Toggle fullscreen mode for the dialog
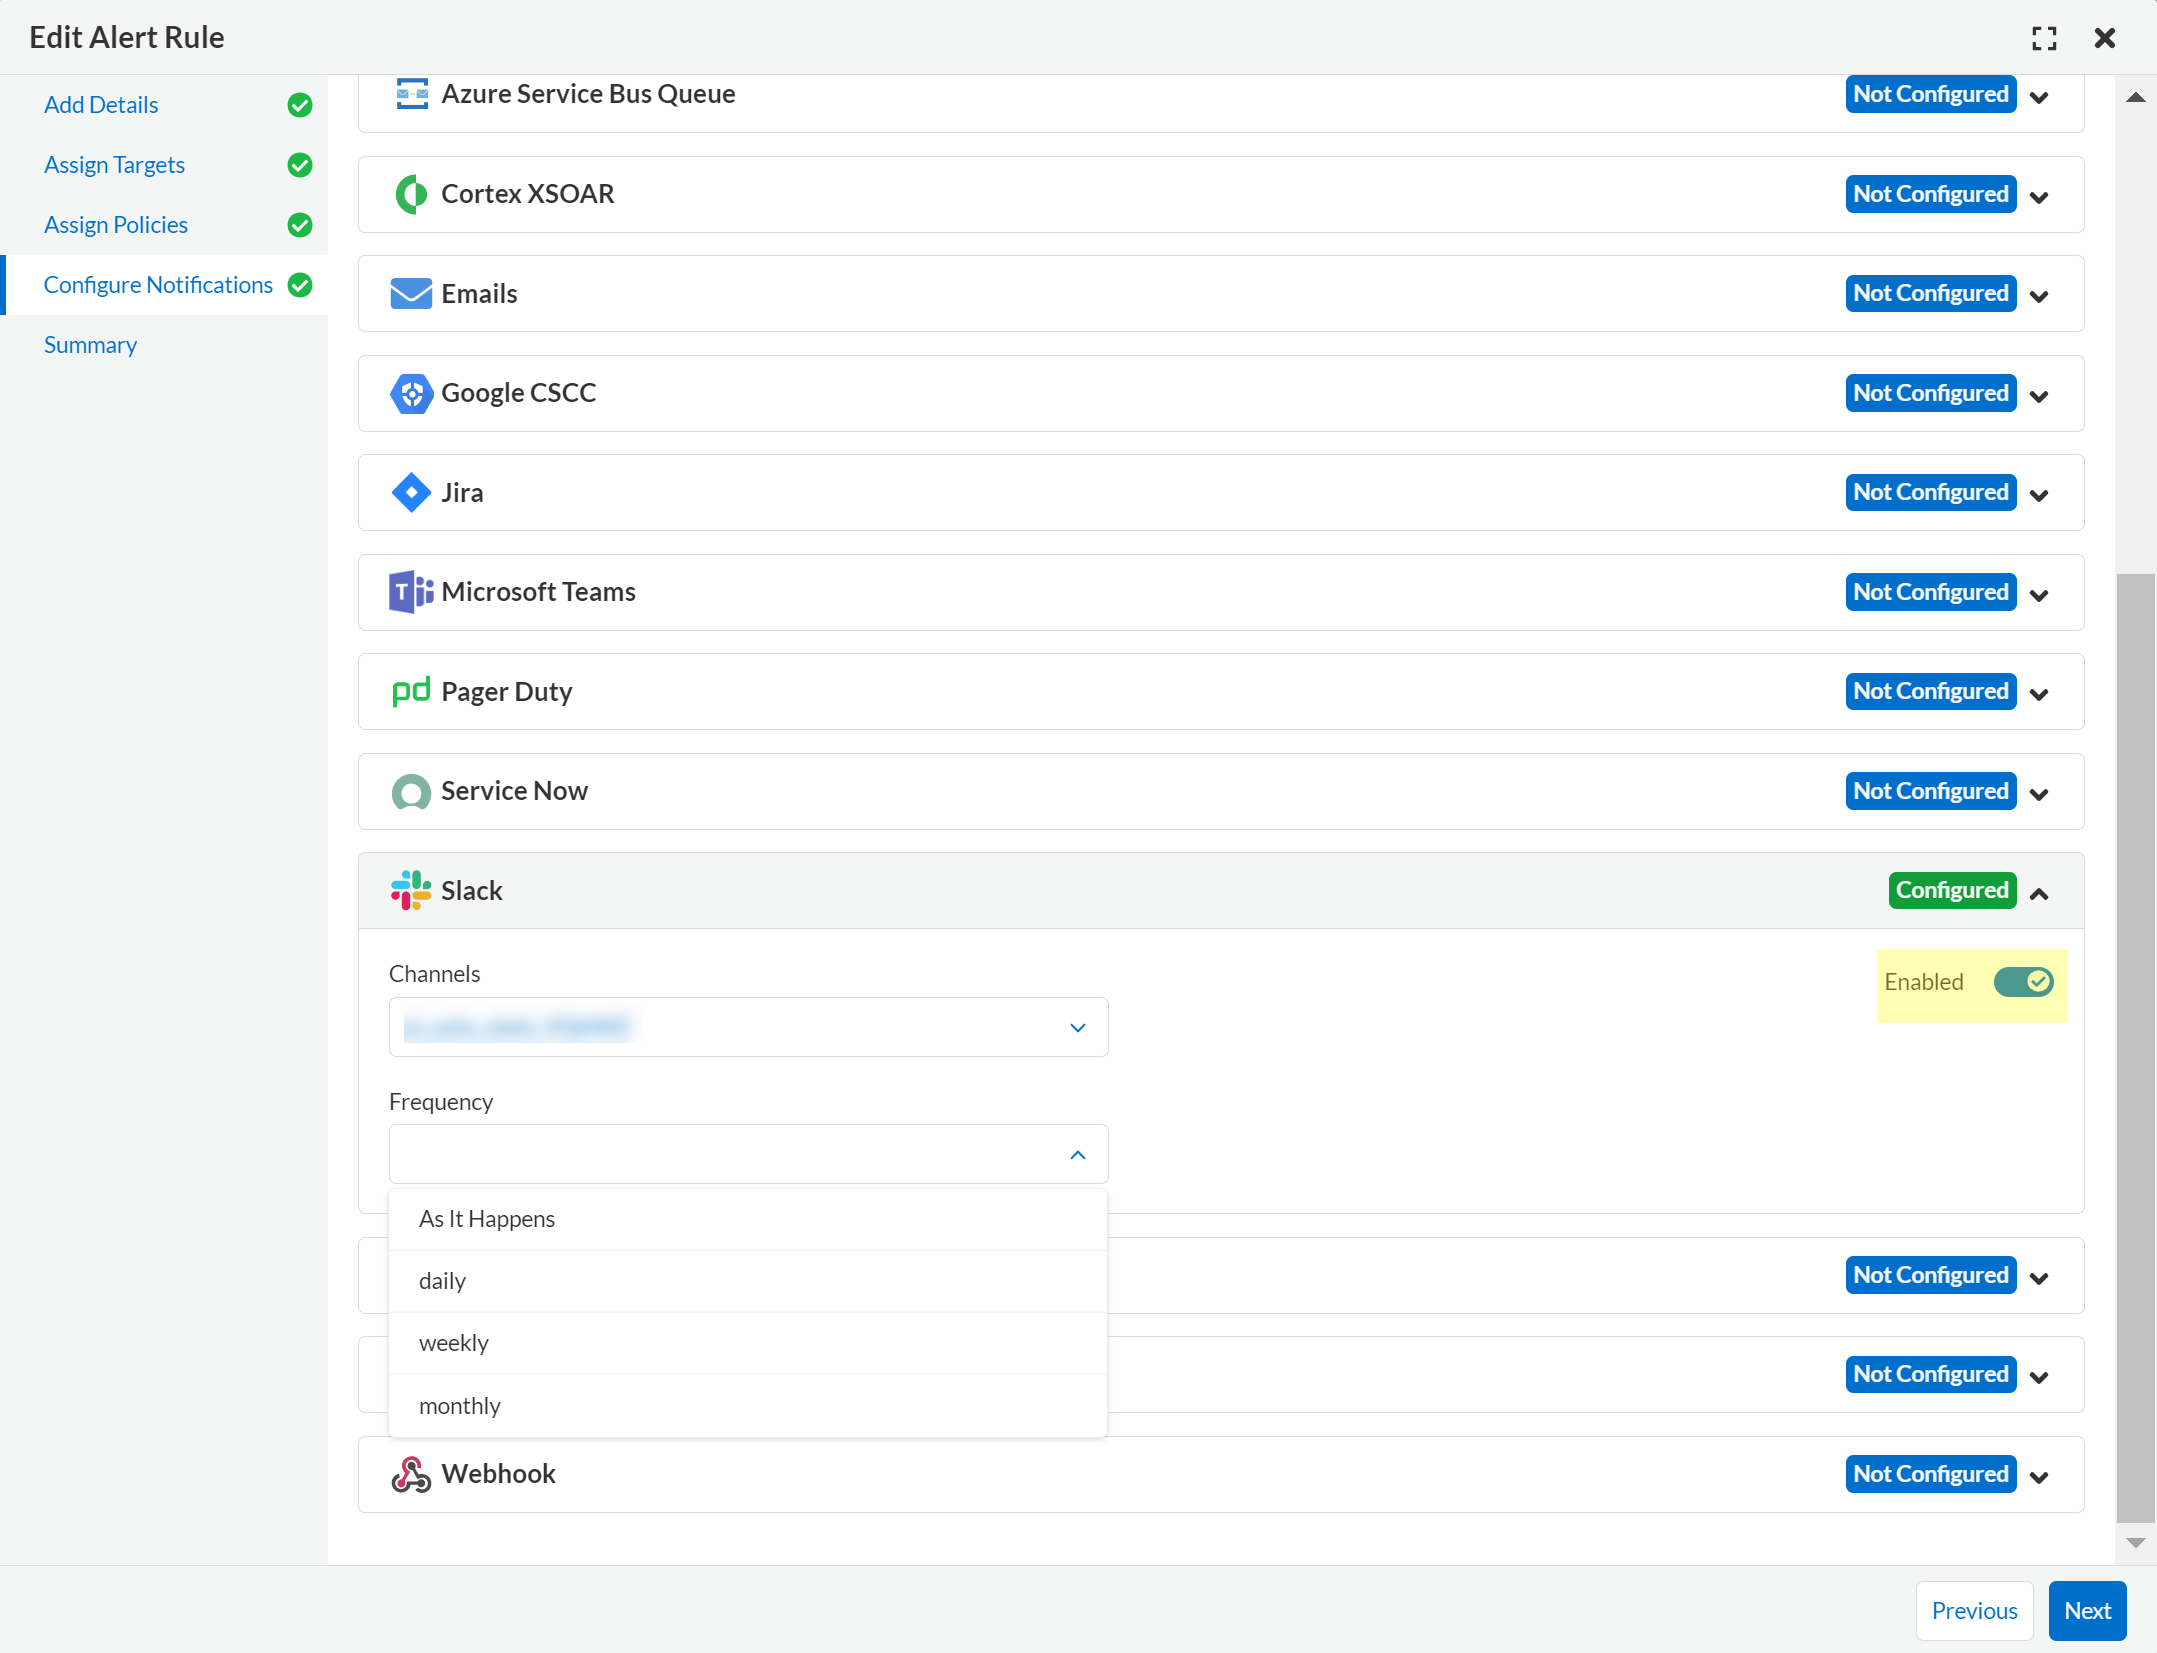2157x1653 pixels. tap(2044, 38)
